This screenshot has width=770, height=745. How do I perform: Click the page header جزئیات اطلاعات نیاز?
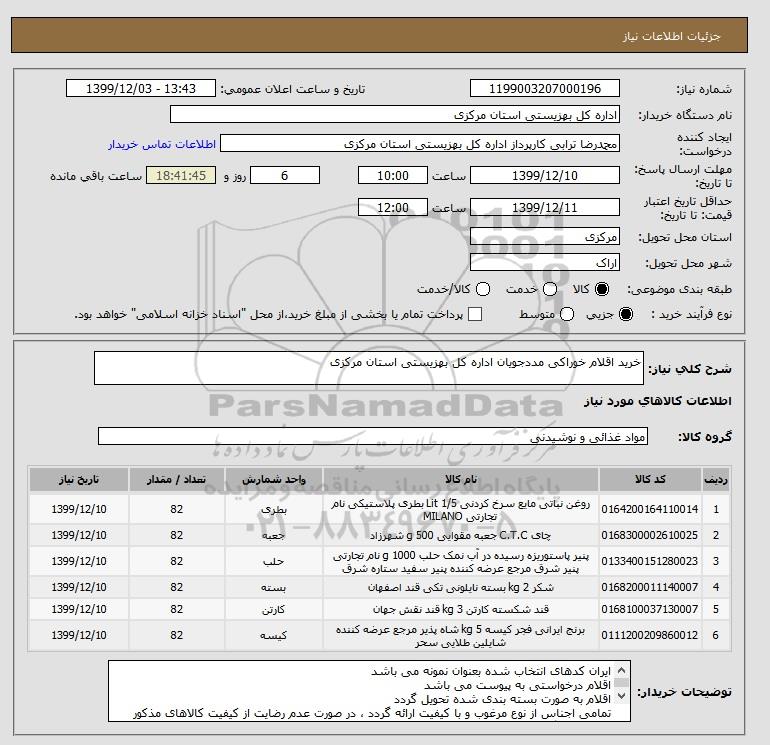coord(671,36)
